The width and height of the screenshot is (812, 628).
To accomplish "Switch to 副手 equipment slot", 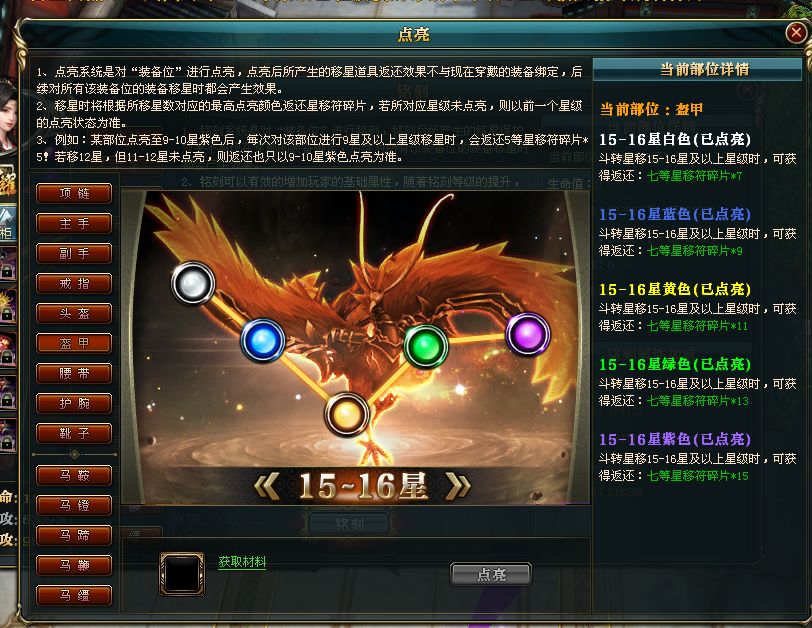I will point(74,254).
